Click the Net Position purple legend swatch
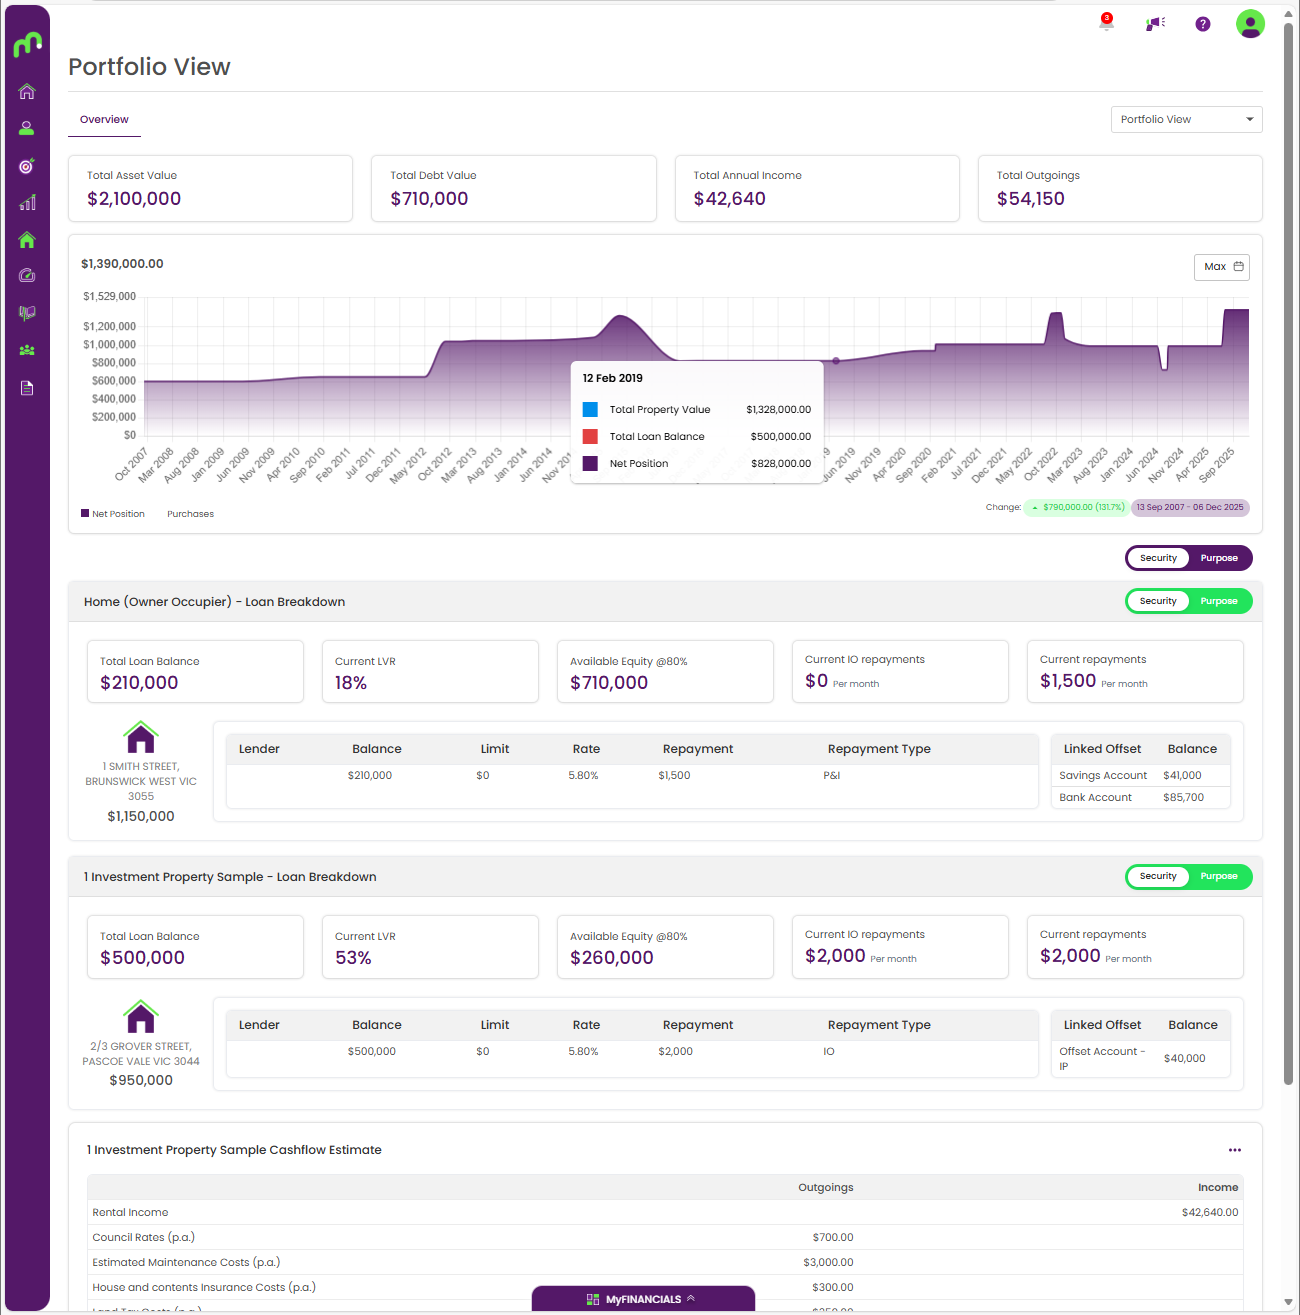 coord(85,513)
